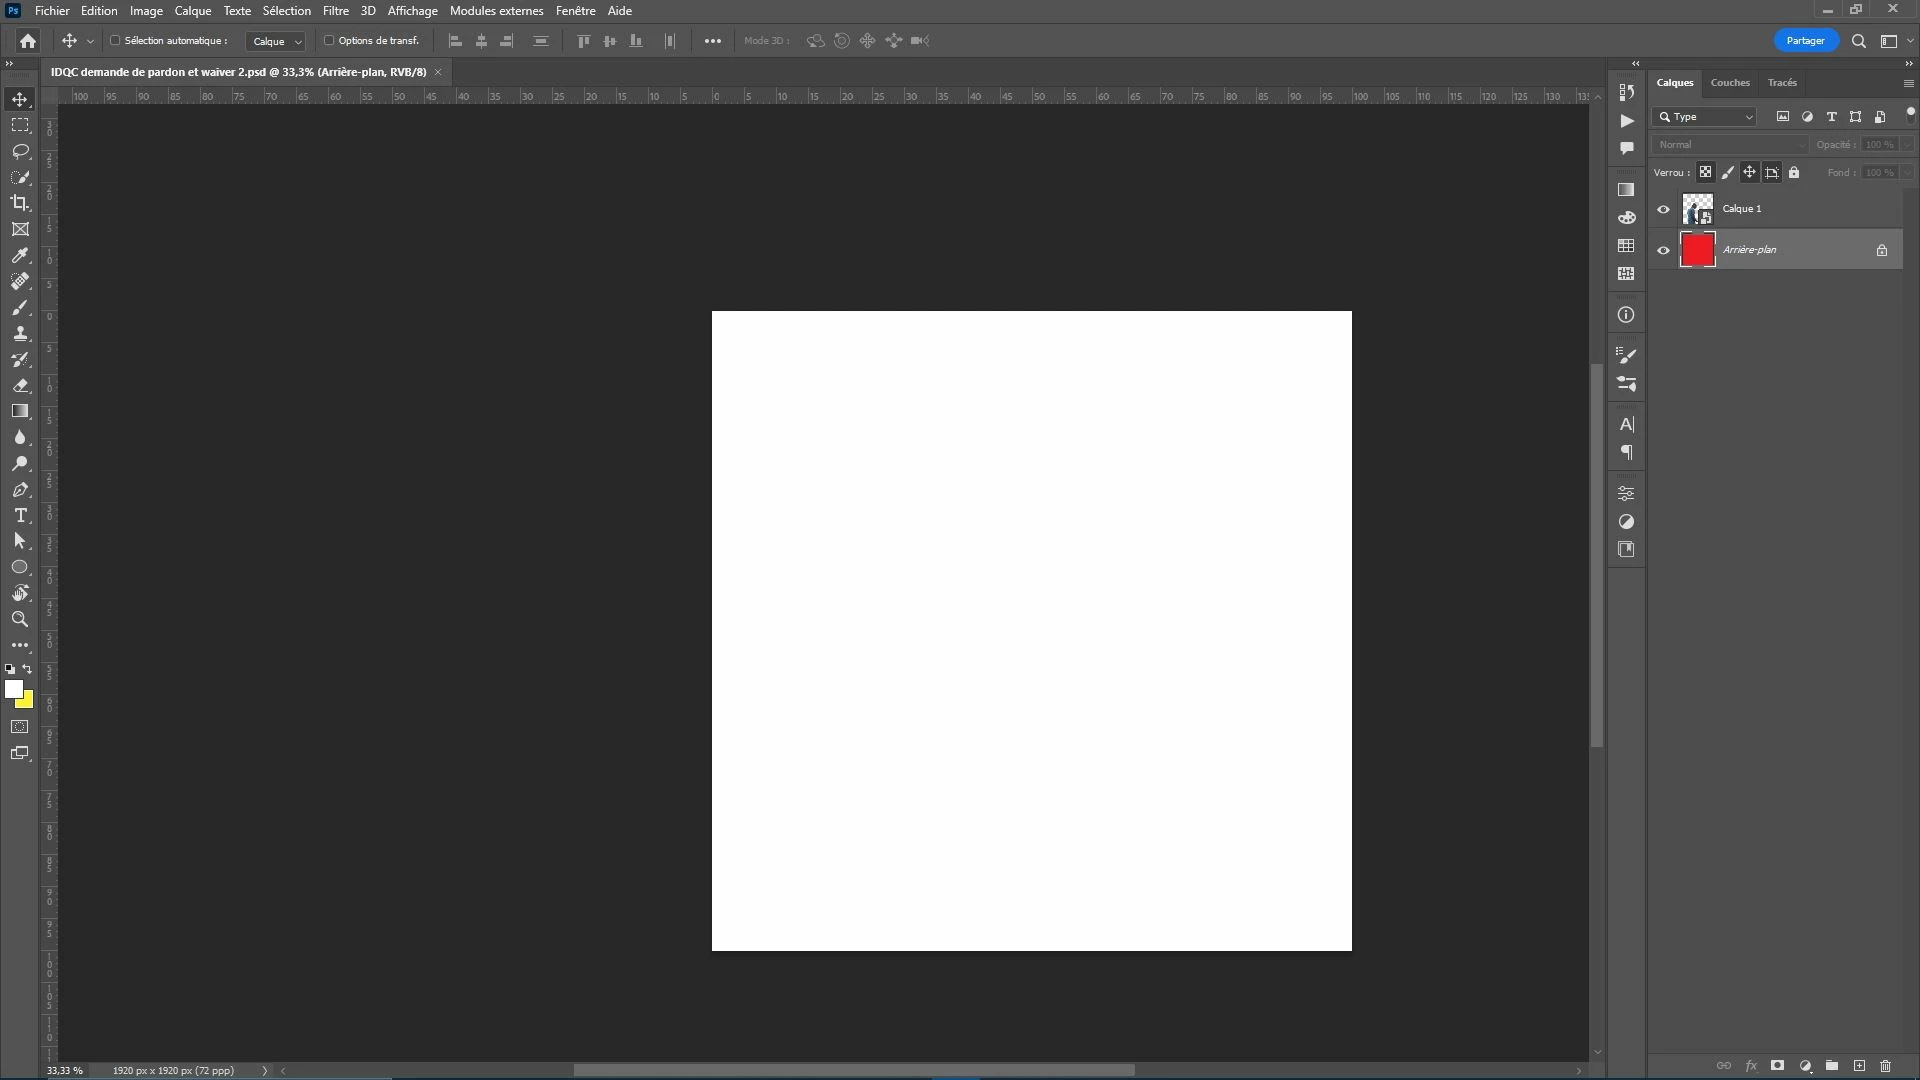Screen dimensions: 1920x1080
Task: Create a new layer via plus icon
Action: 1859,1066
